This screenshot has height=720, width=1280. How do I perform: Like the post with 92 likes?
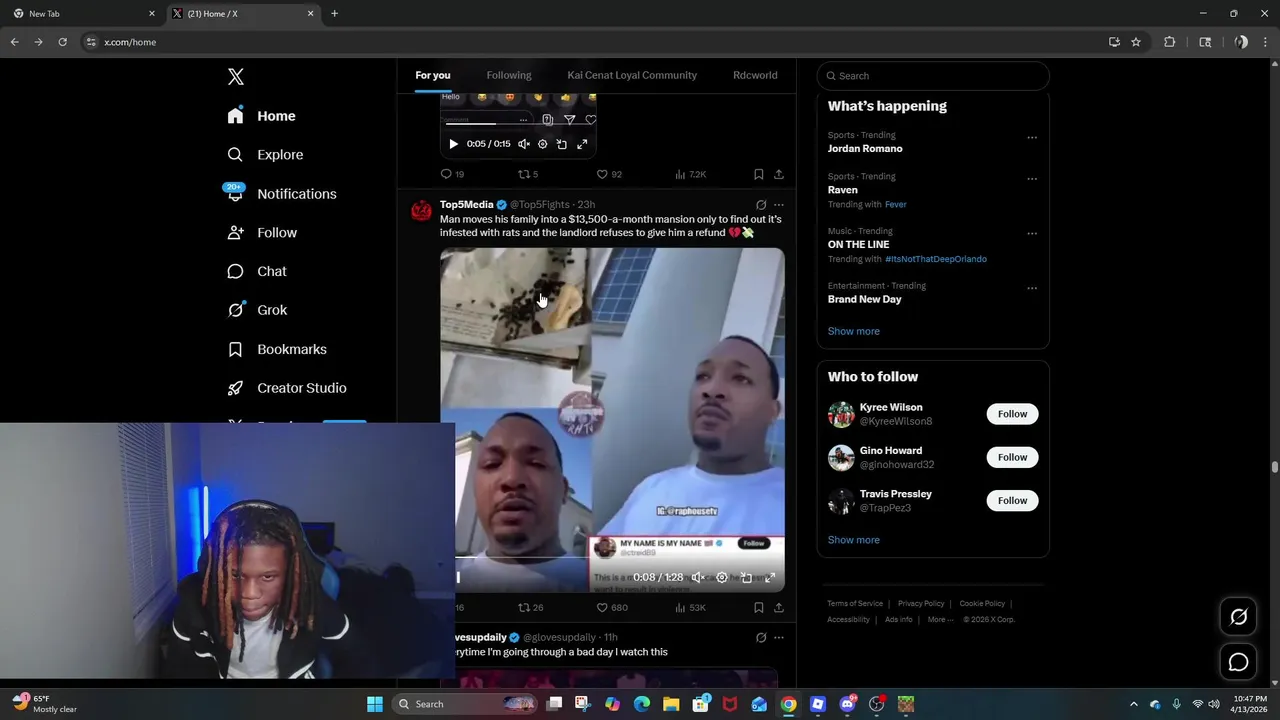pyautogui.click(x=609, y=174)
